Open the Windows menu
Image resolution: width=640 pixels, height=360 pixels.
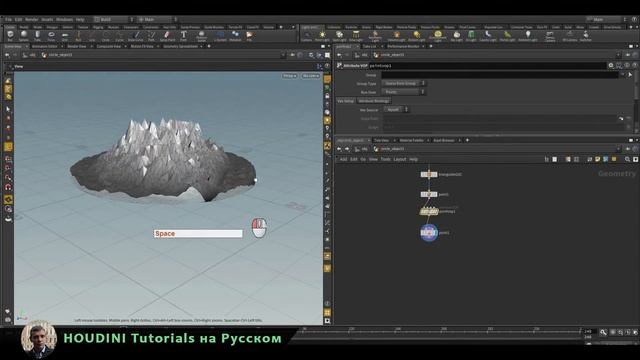pos(64,19)
